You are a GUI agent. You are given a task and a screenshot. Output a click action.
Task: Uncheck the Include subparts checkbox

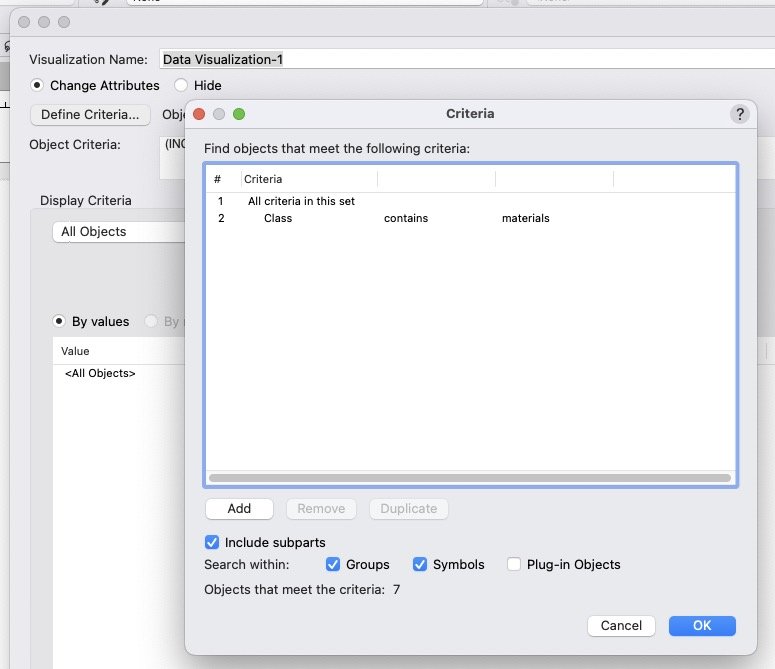pos(212,542)
